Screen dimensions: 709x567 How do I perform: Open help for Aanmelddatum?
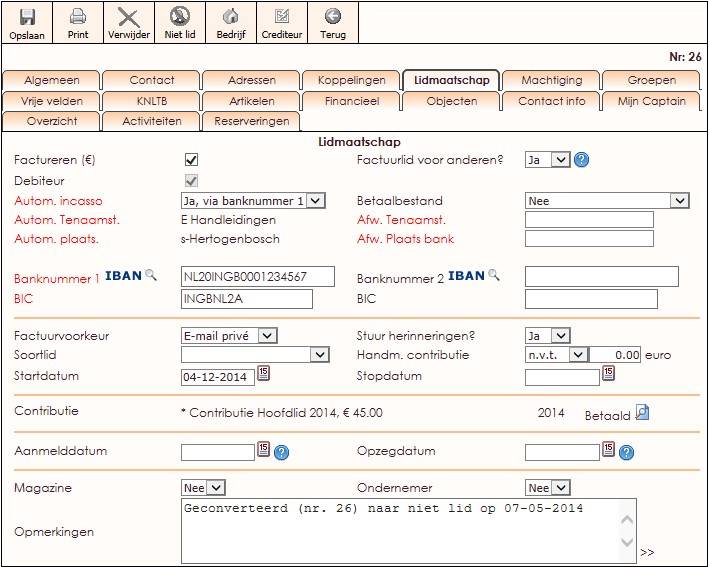click(x=282, y=452)
